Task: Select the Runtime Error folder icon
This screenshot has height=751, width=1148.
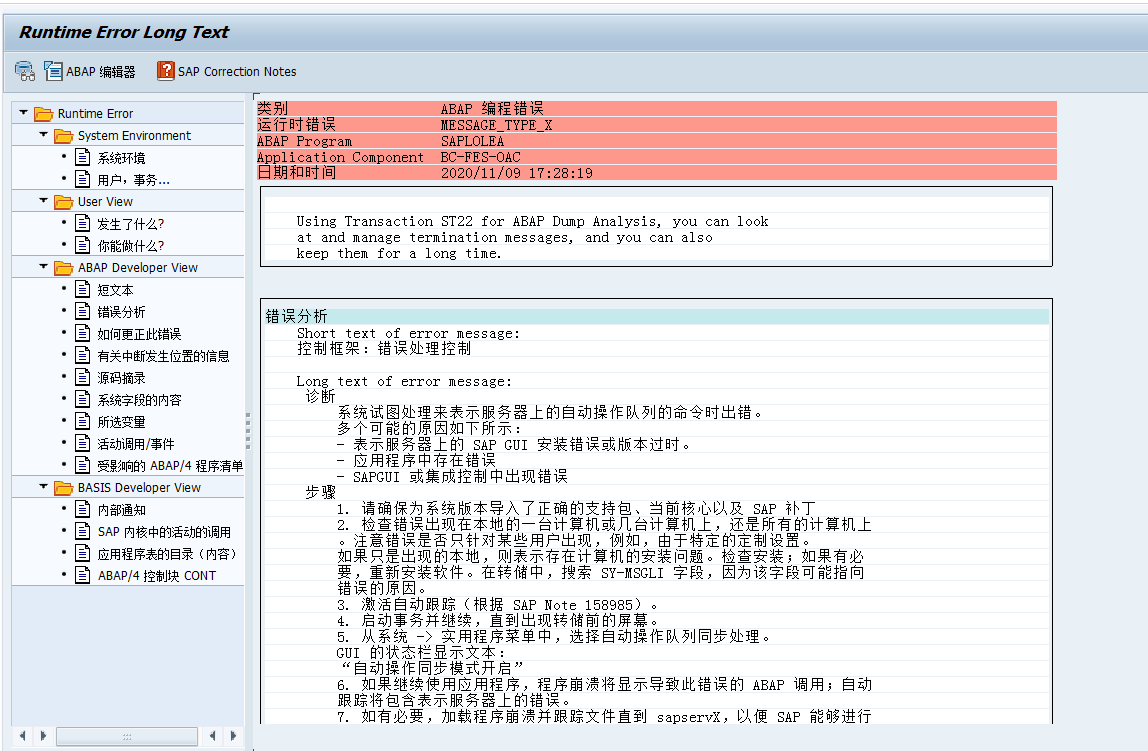Action: (x=44, y=113)
